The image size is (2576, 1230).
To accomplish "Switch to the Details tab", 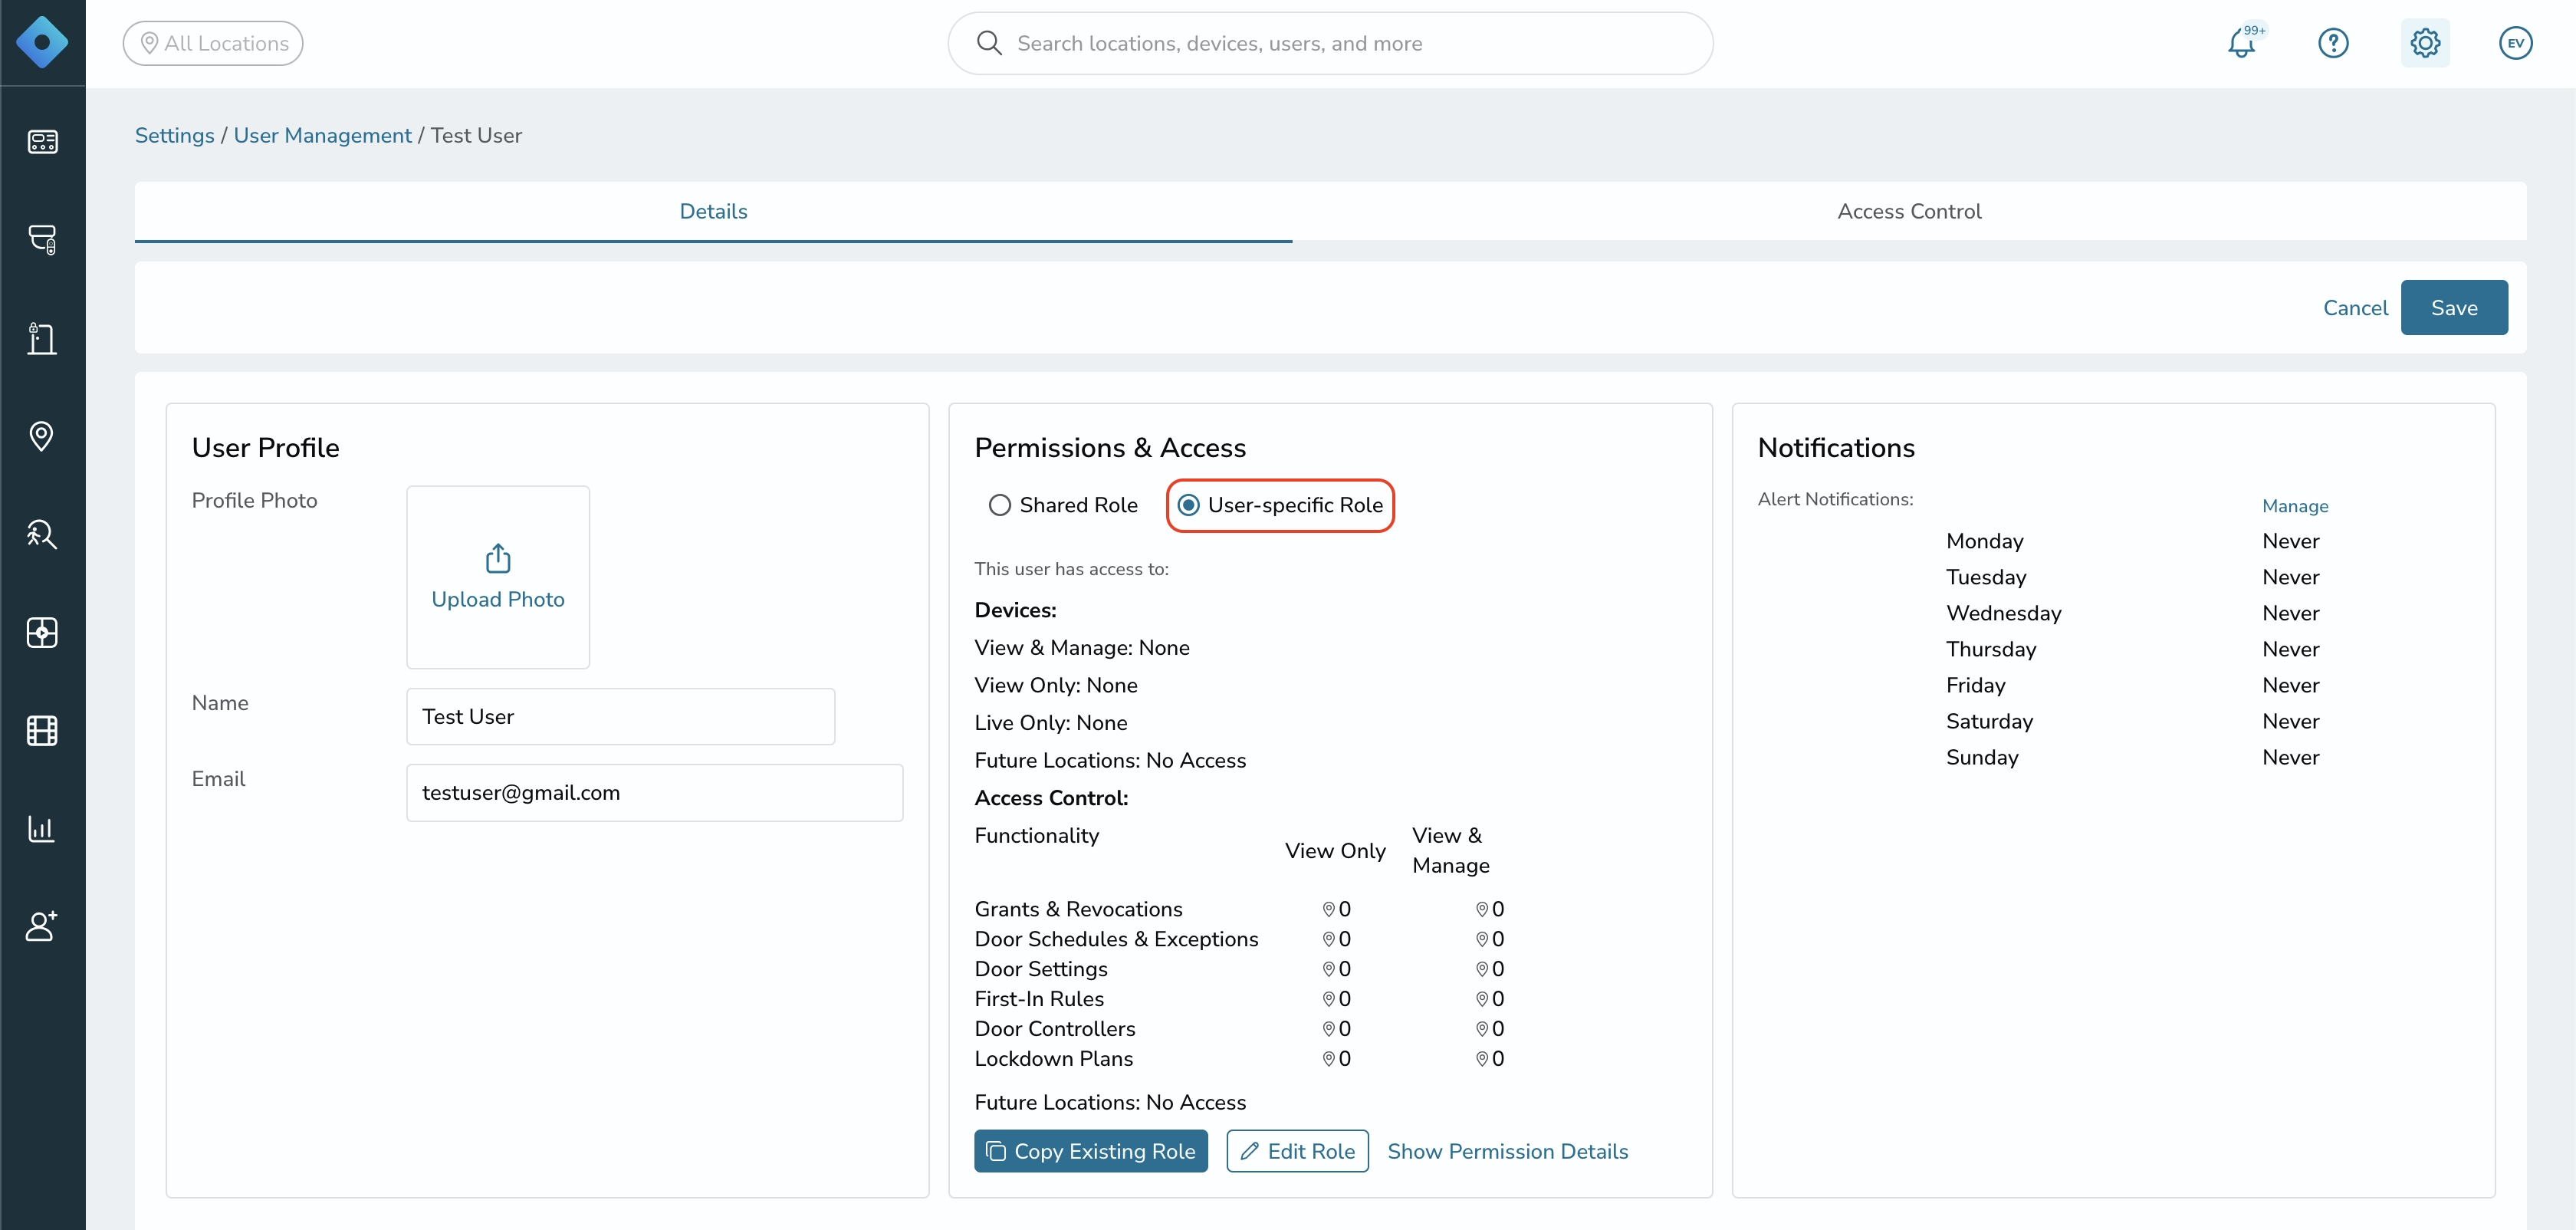I will (x=713, y=211).
